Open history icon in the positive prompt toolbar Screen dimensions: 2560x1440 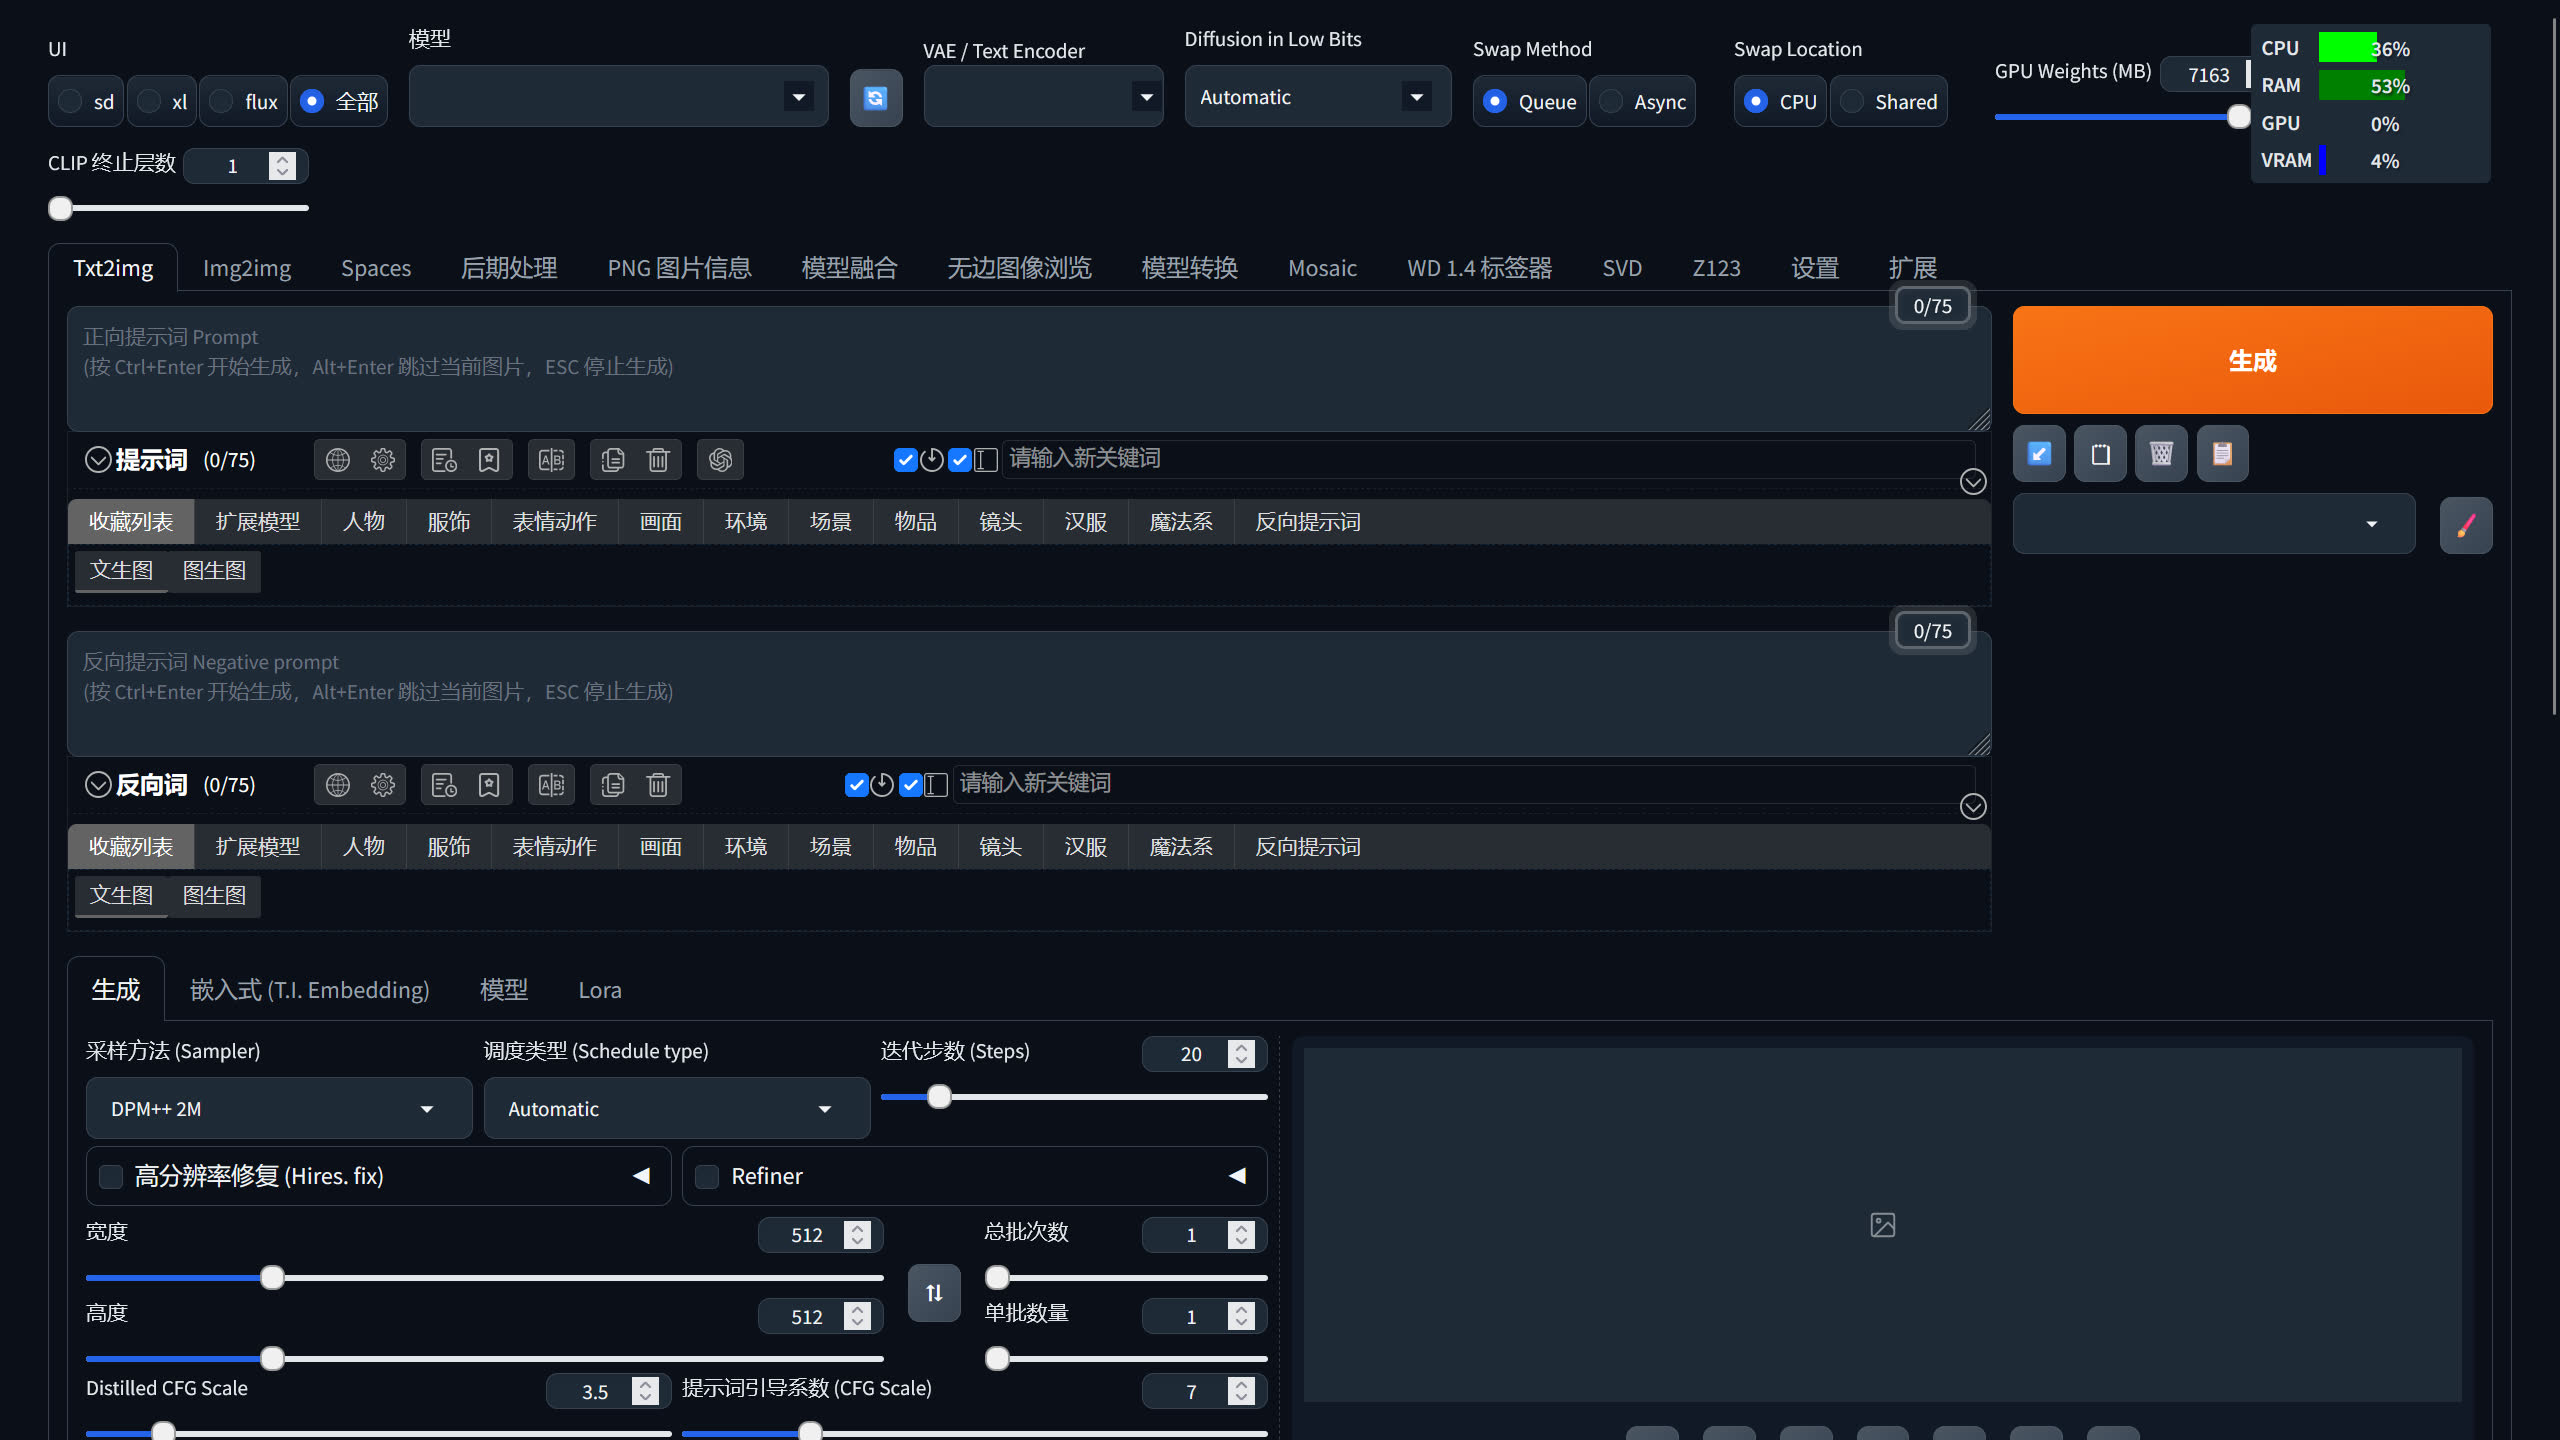point(444,460)
